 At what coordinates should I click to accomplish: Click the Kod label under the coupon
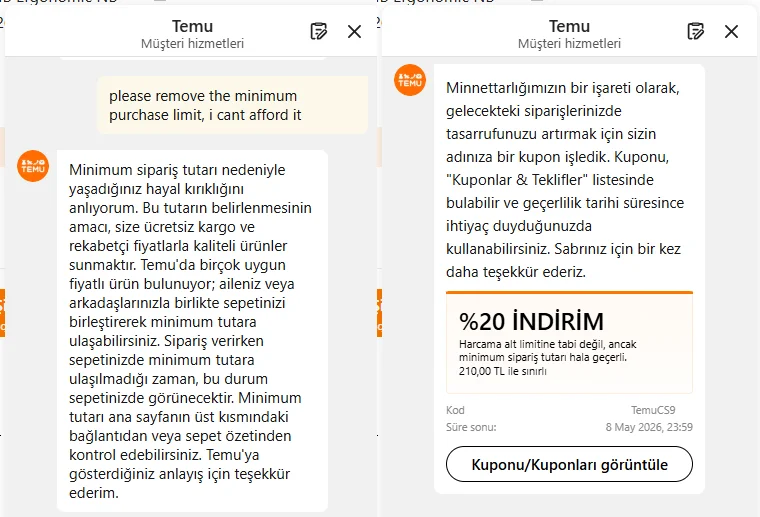click(455, 410)
